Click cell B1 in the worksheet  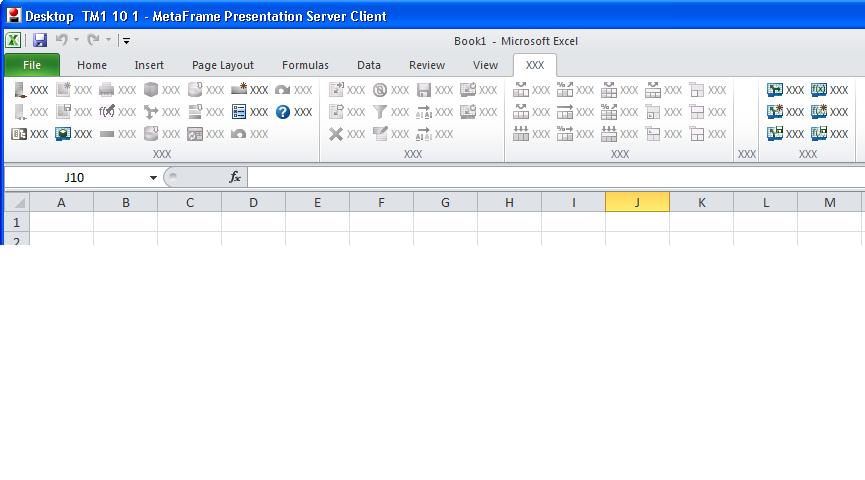[x=125, y=222]
